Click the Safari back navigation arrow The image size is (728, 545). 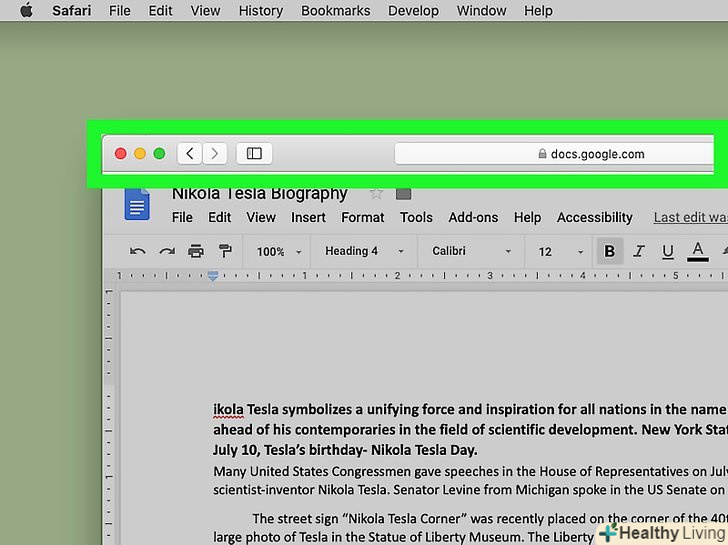pos(190,154)
